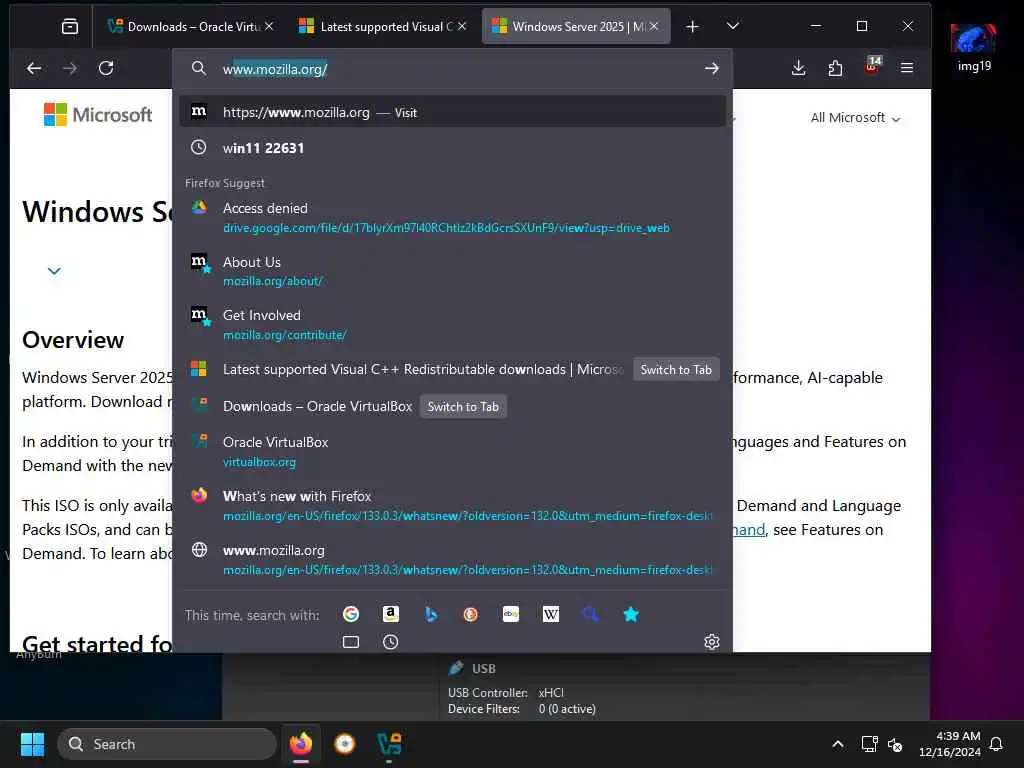Viewport: 1024px width, 768px height.
Task: Switch to Tab for Oracle VirtualBox Downloads
Action: pyautogui.click(x=463, y=407)
